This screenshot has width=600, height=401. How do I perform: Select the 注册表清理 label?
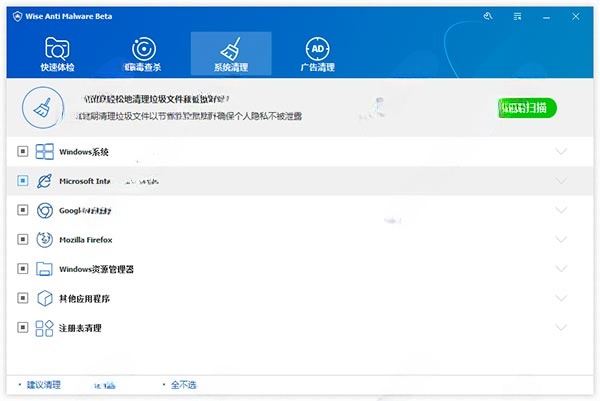pyautogui.click(x=80, y=328)
